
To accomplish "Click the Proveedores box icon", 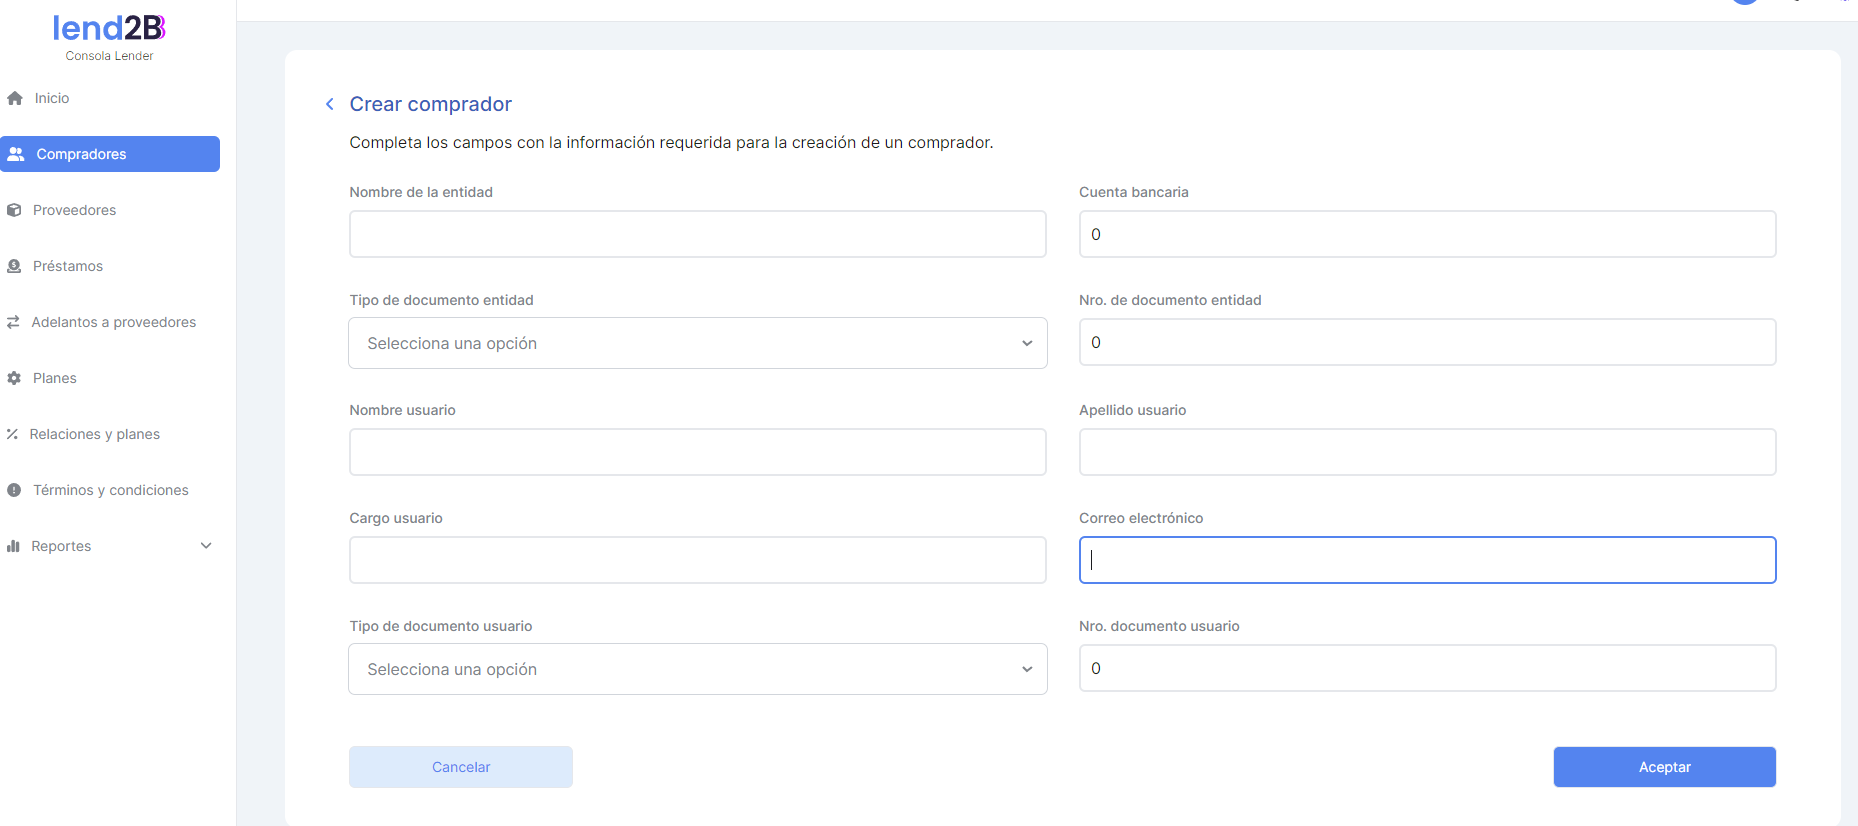I will pos(14,210).
